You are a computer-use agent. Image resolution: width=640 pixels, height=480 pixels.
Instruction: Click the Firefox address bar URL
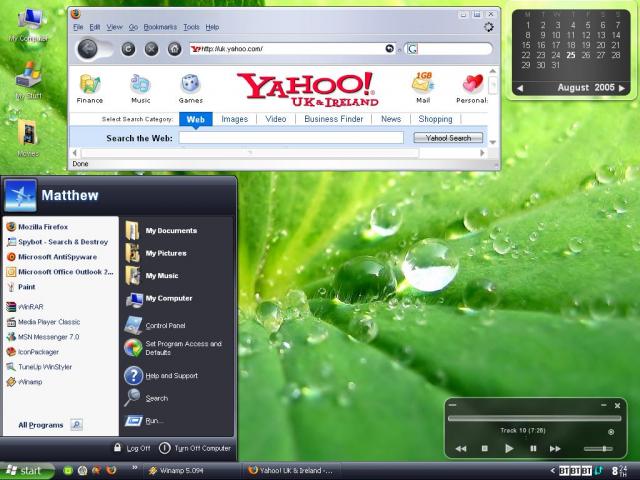(287, 49)
